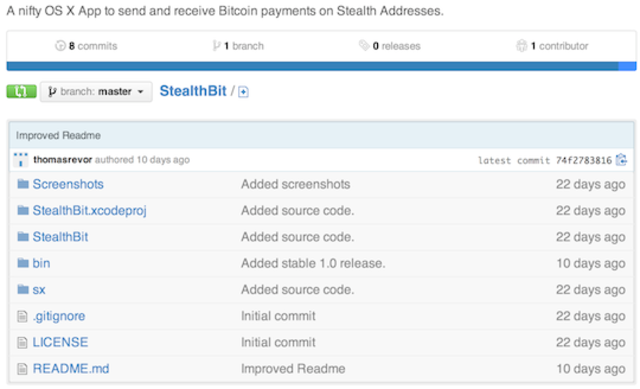This screenshot has width=640, height=389.
Task: Click the 10 days ago timestamp on bin row
Action: pos(591,263)
